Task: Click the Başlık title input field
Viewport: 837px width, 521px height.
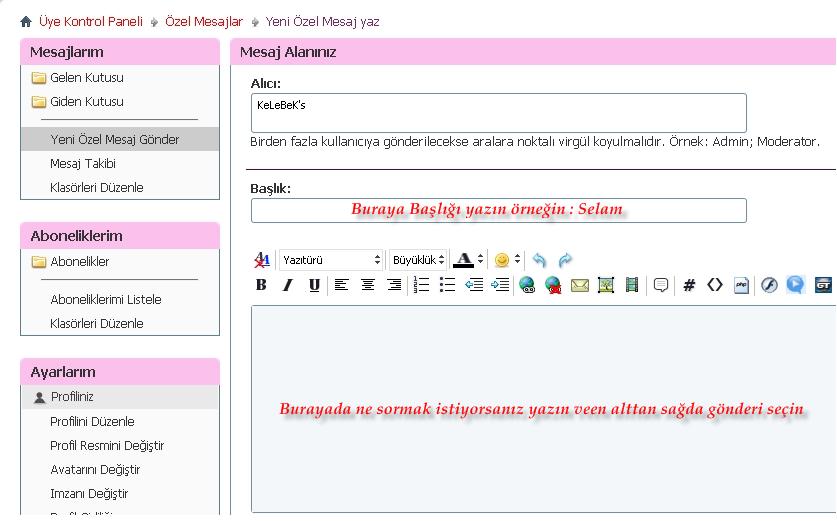Action: coord(498,210)
